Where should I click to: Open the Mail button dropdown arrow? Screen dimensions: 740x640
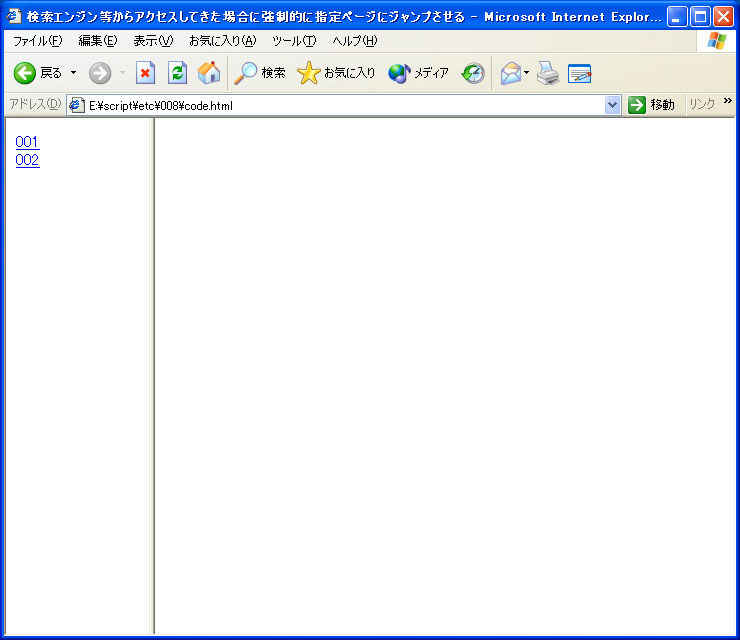click(527, 73)
